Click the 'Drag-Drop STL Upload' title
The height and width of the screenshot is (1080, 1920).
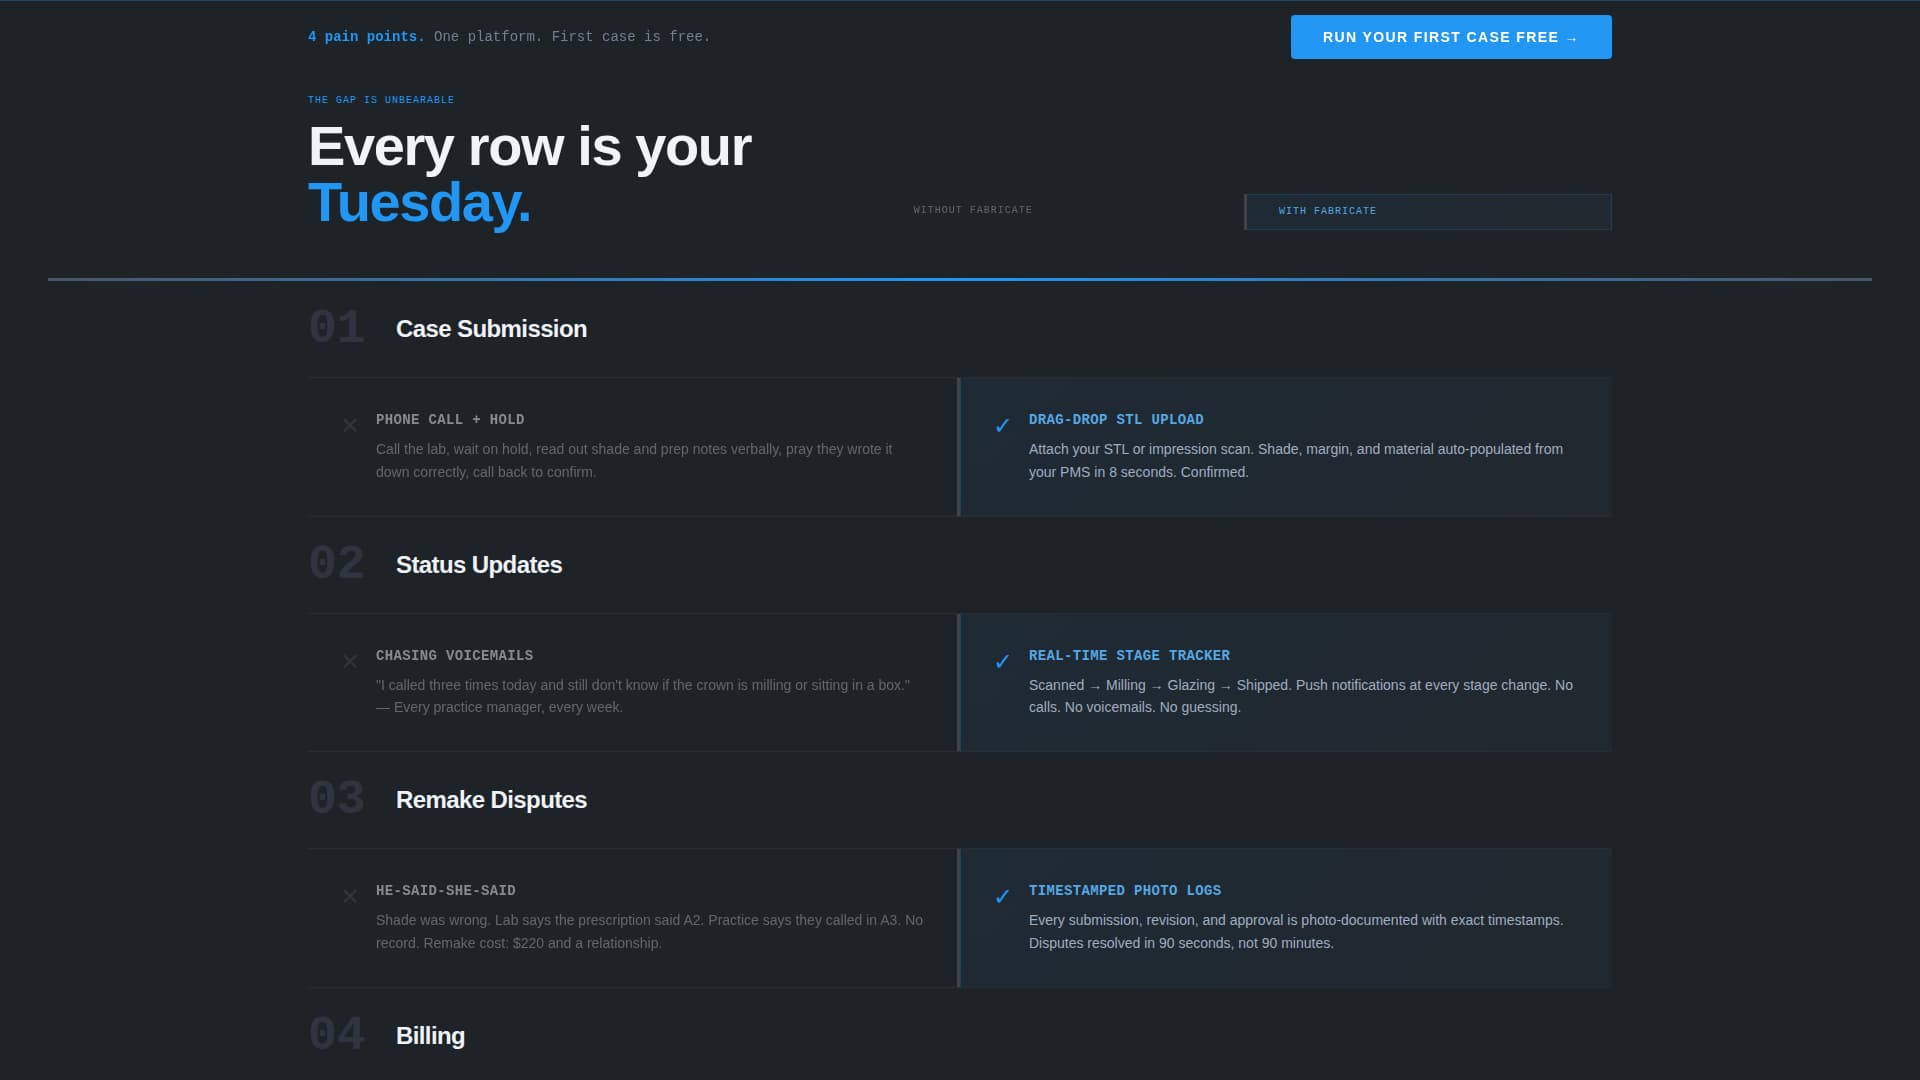pos(1116,420)
